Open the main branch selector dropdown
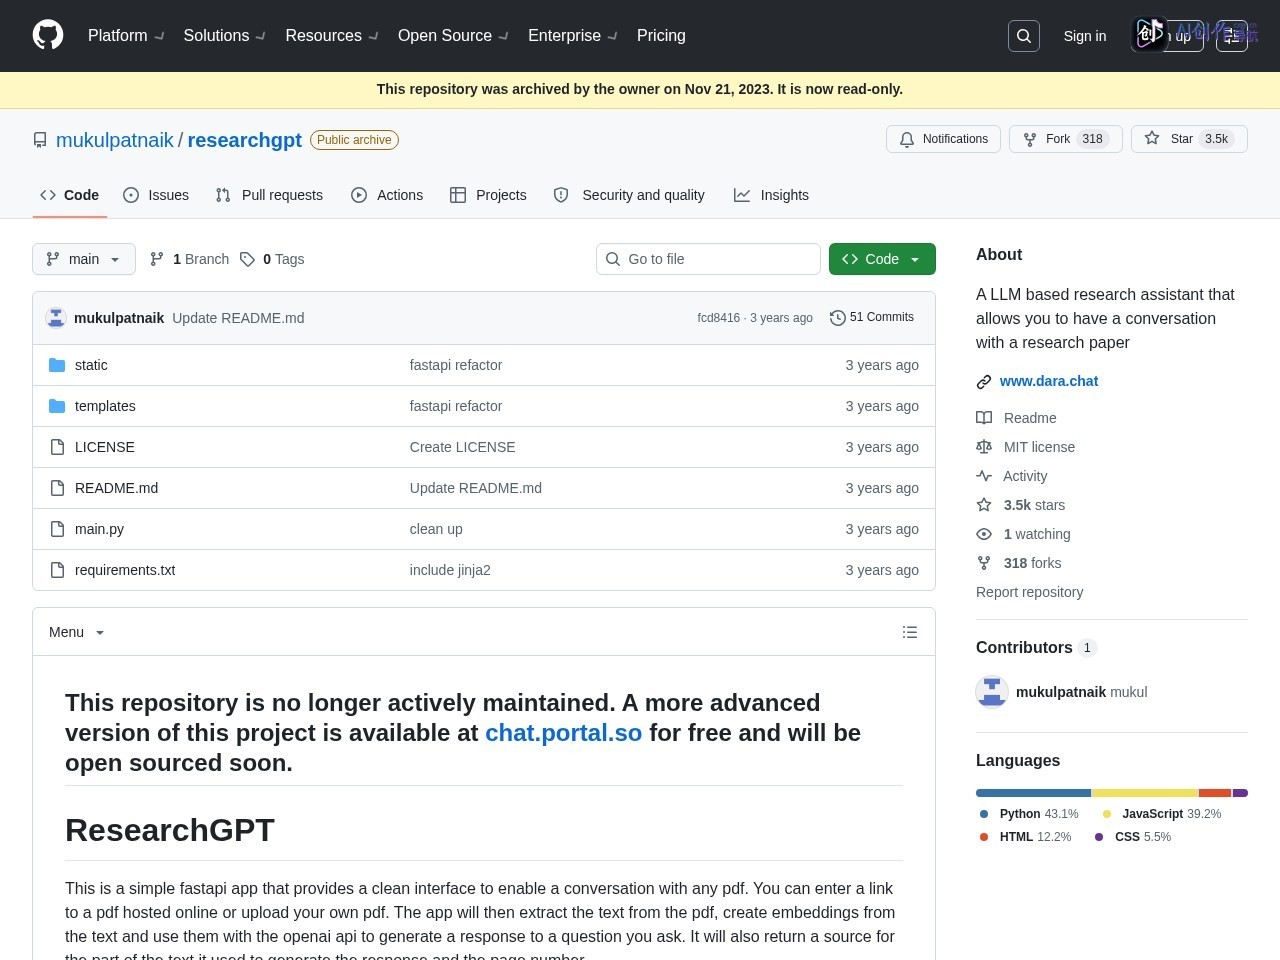The width and height of the screenshot is (1280, 960). (x=84, y=259)
